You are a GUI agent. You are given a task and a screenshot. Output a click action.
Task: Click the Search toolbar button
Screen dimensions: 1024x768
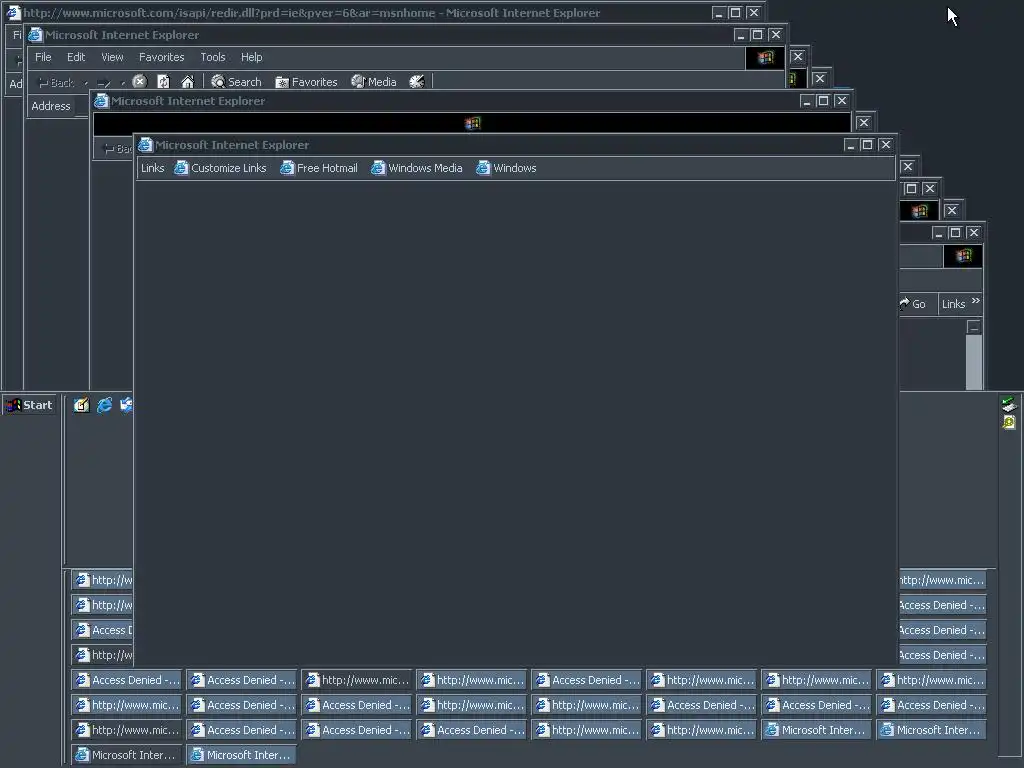(236, 82)
